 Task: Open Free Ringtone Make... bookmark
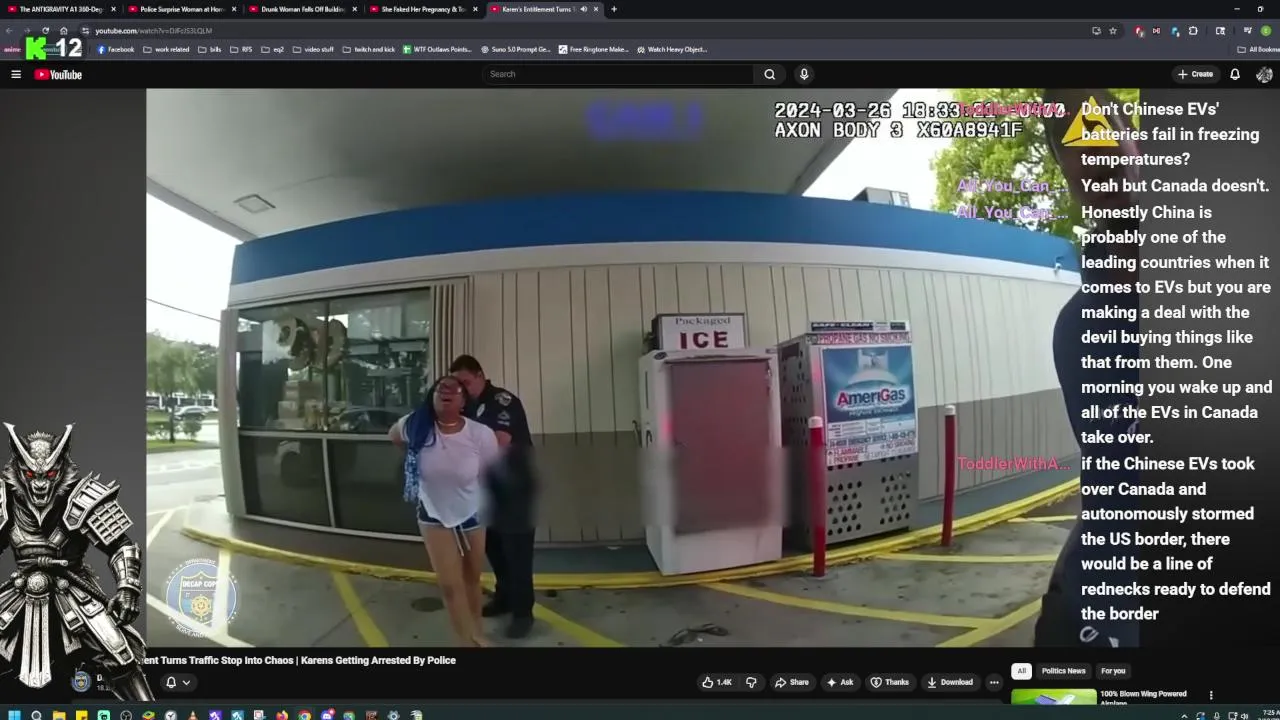[x=594, y=49]
